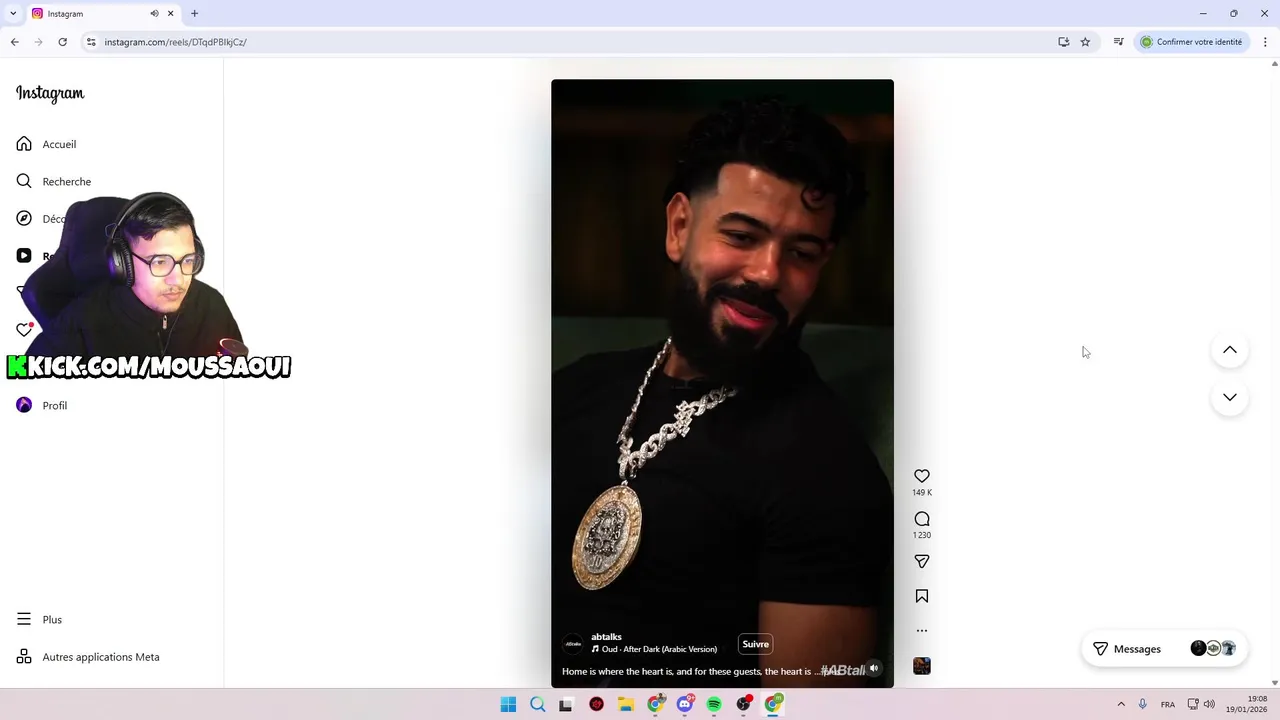Image resolution: width=1280 pixels, height=720 pixels.
Task: Open the message avatars beside Messages
Action: pyautogui.click(x=1213, y=649)
